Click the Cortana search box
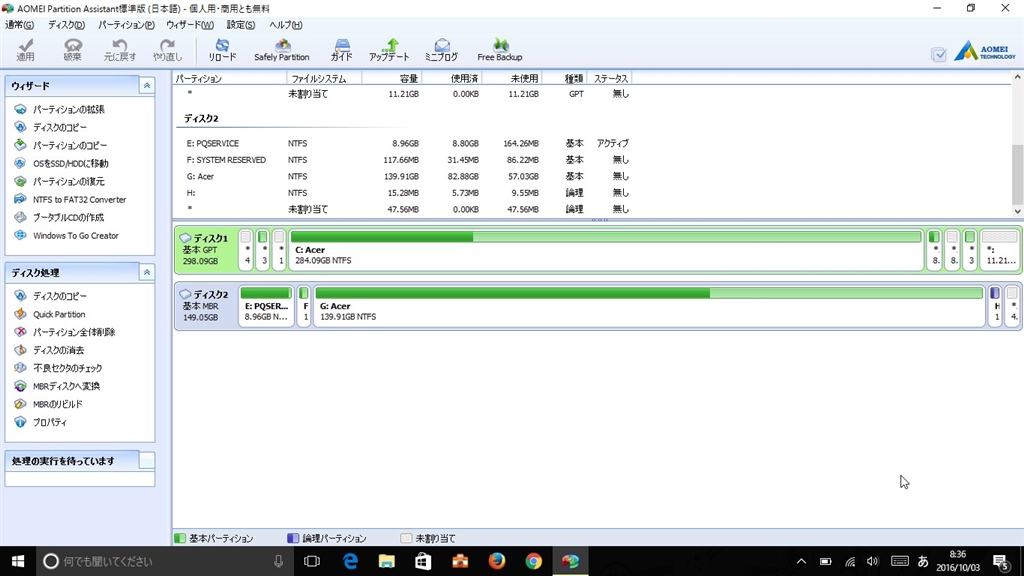 (x=163, y=561)
